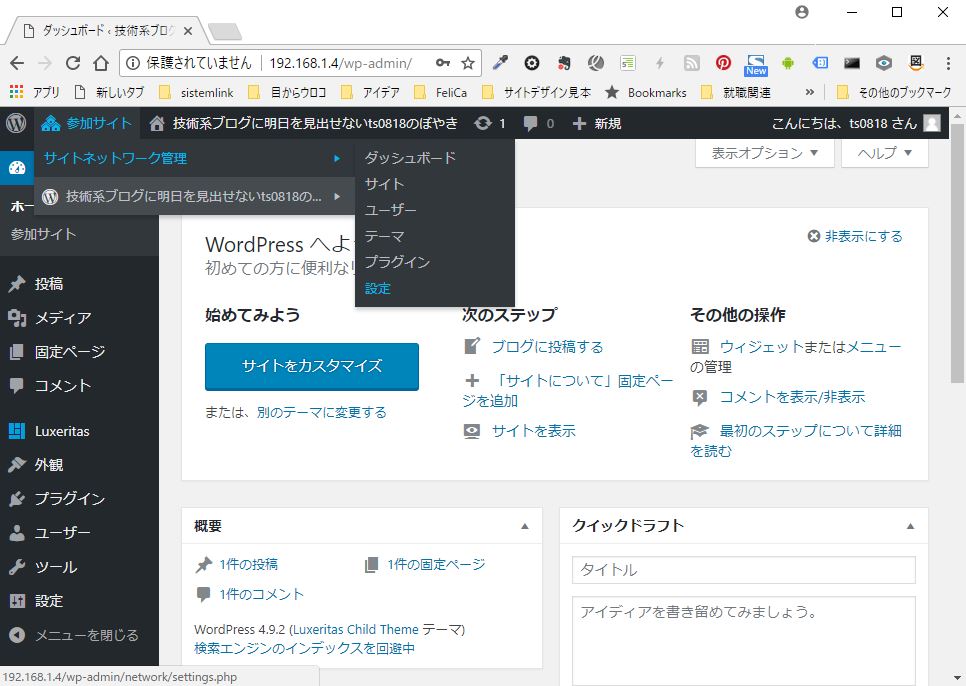Click ブログに投稿する link
This screenshot has width=966, height=686.
pyautogui.click(x=547, y=347)
